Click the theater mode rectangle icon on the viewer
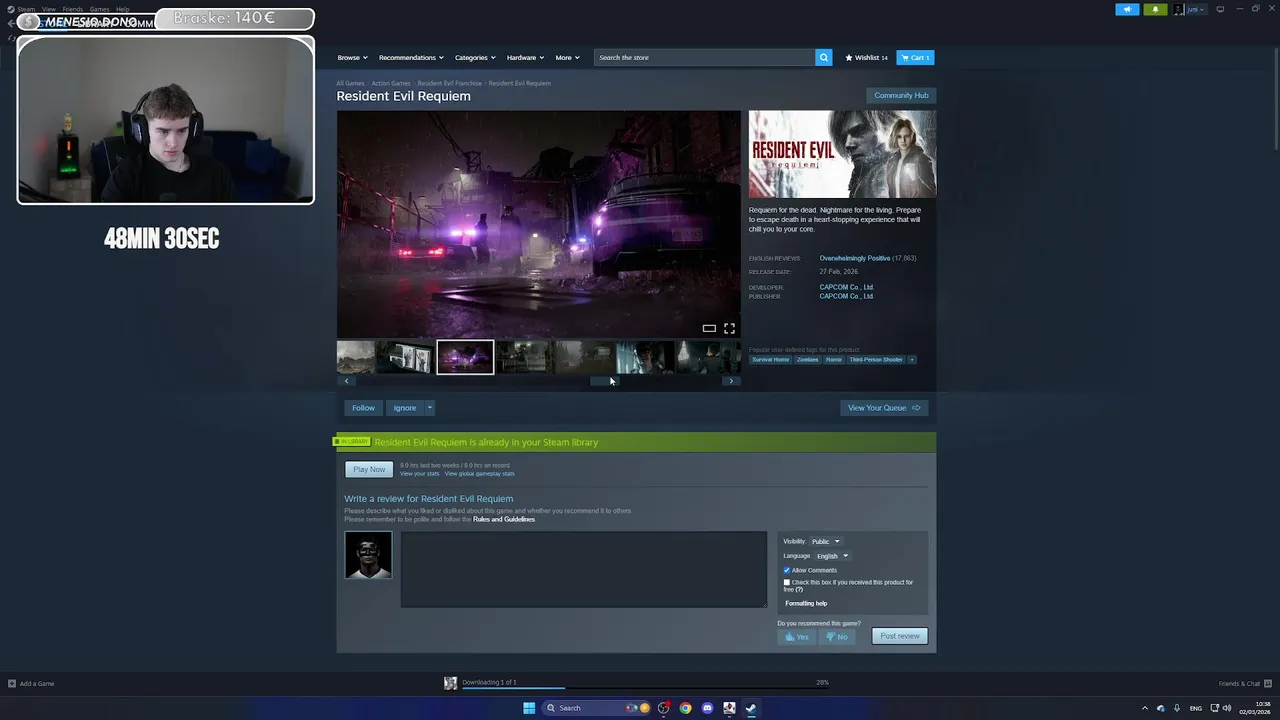1280x720 pixels. (x=709, y=328)
